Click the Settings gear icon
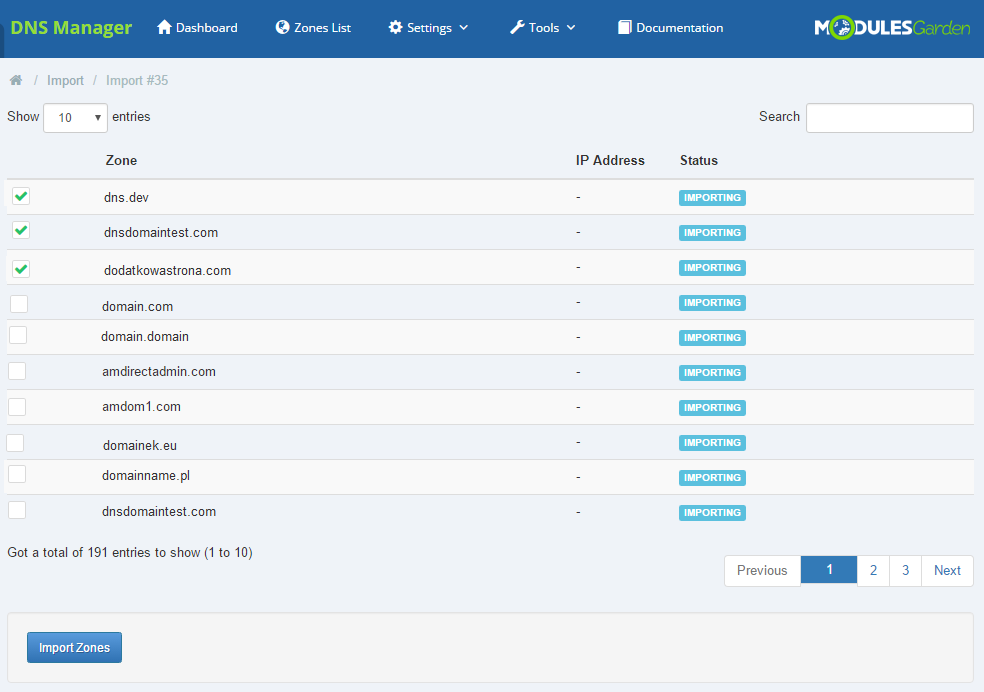The height and width of the screenshot is (692, 984). 396,28
